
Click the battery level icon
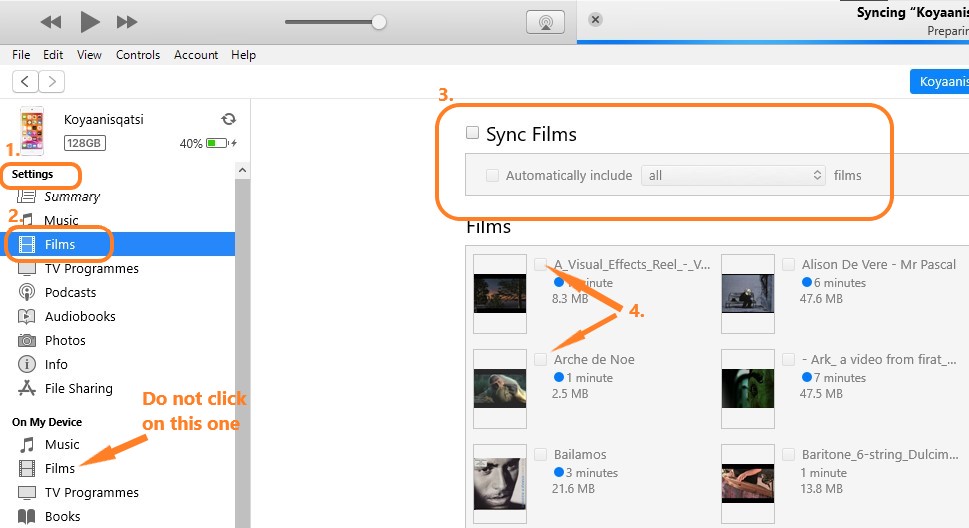coord(217,143)
